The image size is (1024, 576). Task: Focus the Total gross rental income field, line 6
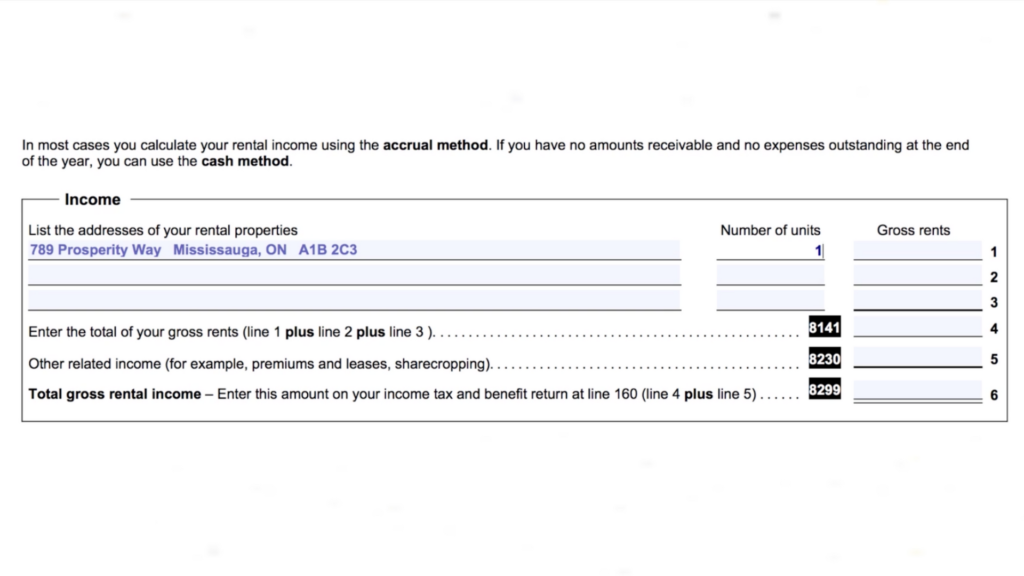coord(917,391)
